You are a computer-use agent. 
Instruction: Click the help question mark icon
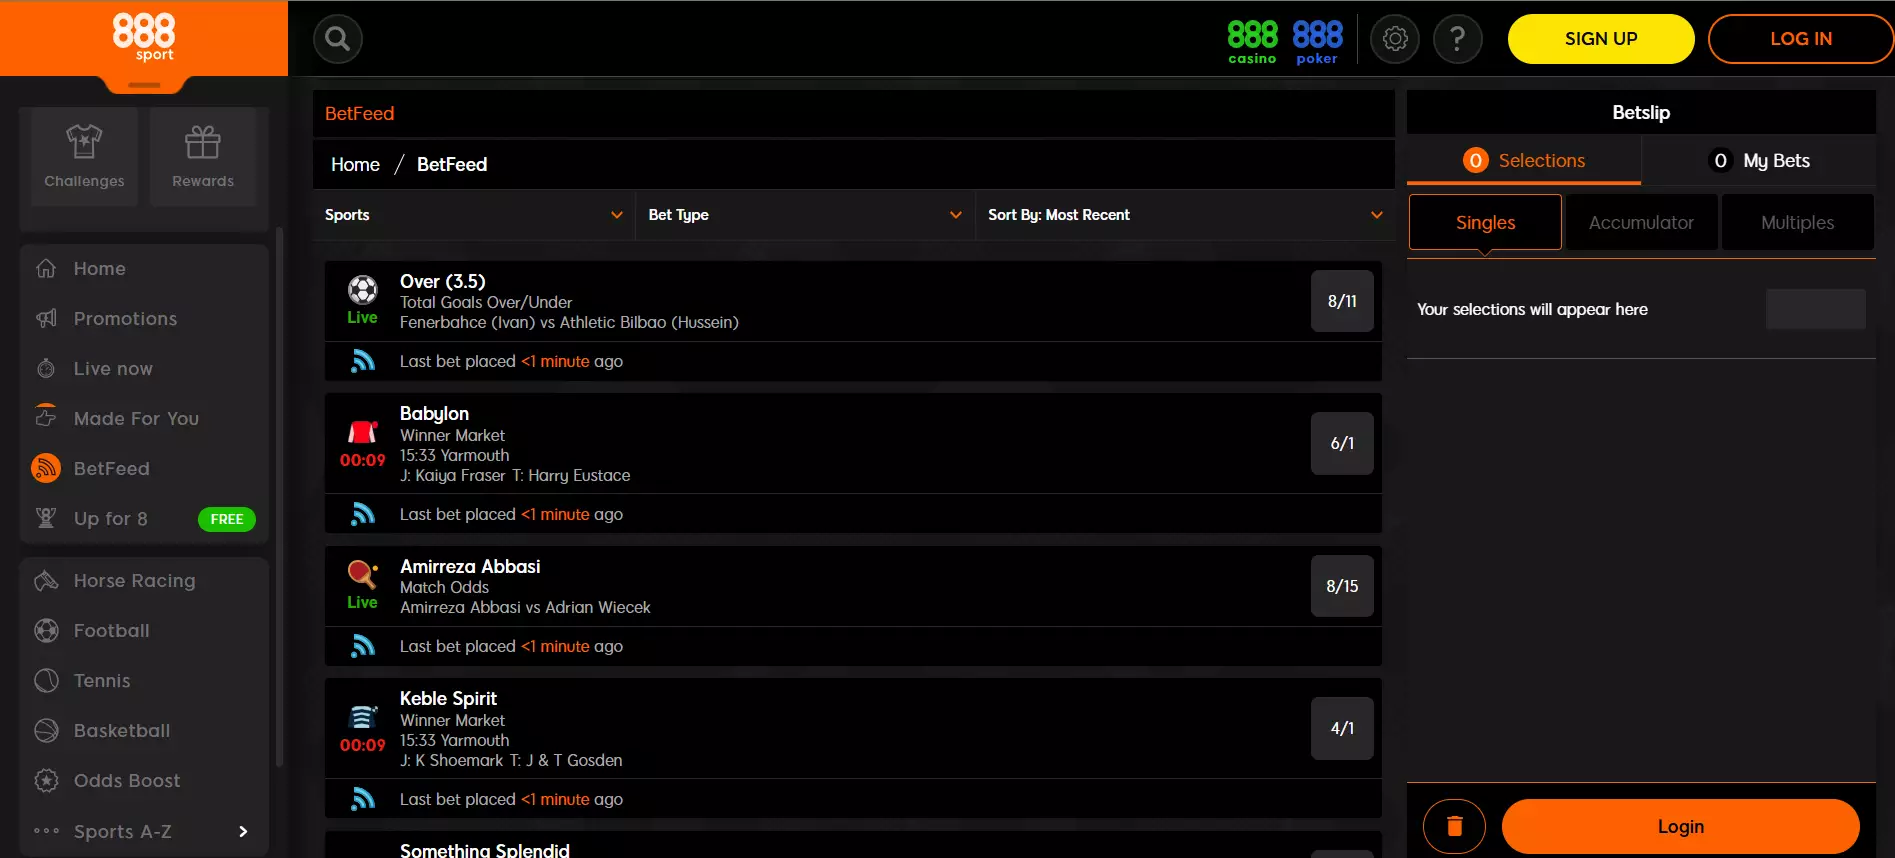[x=1457, y=39]
